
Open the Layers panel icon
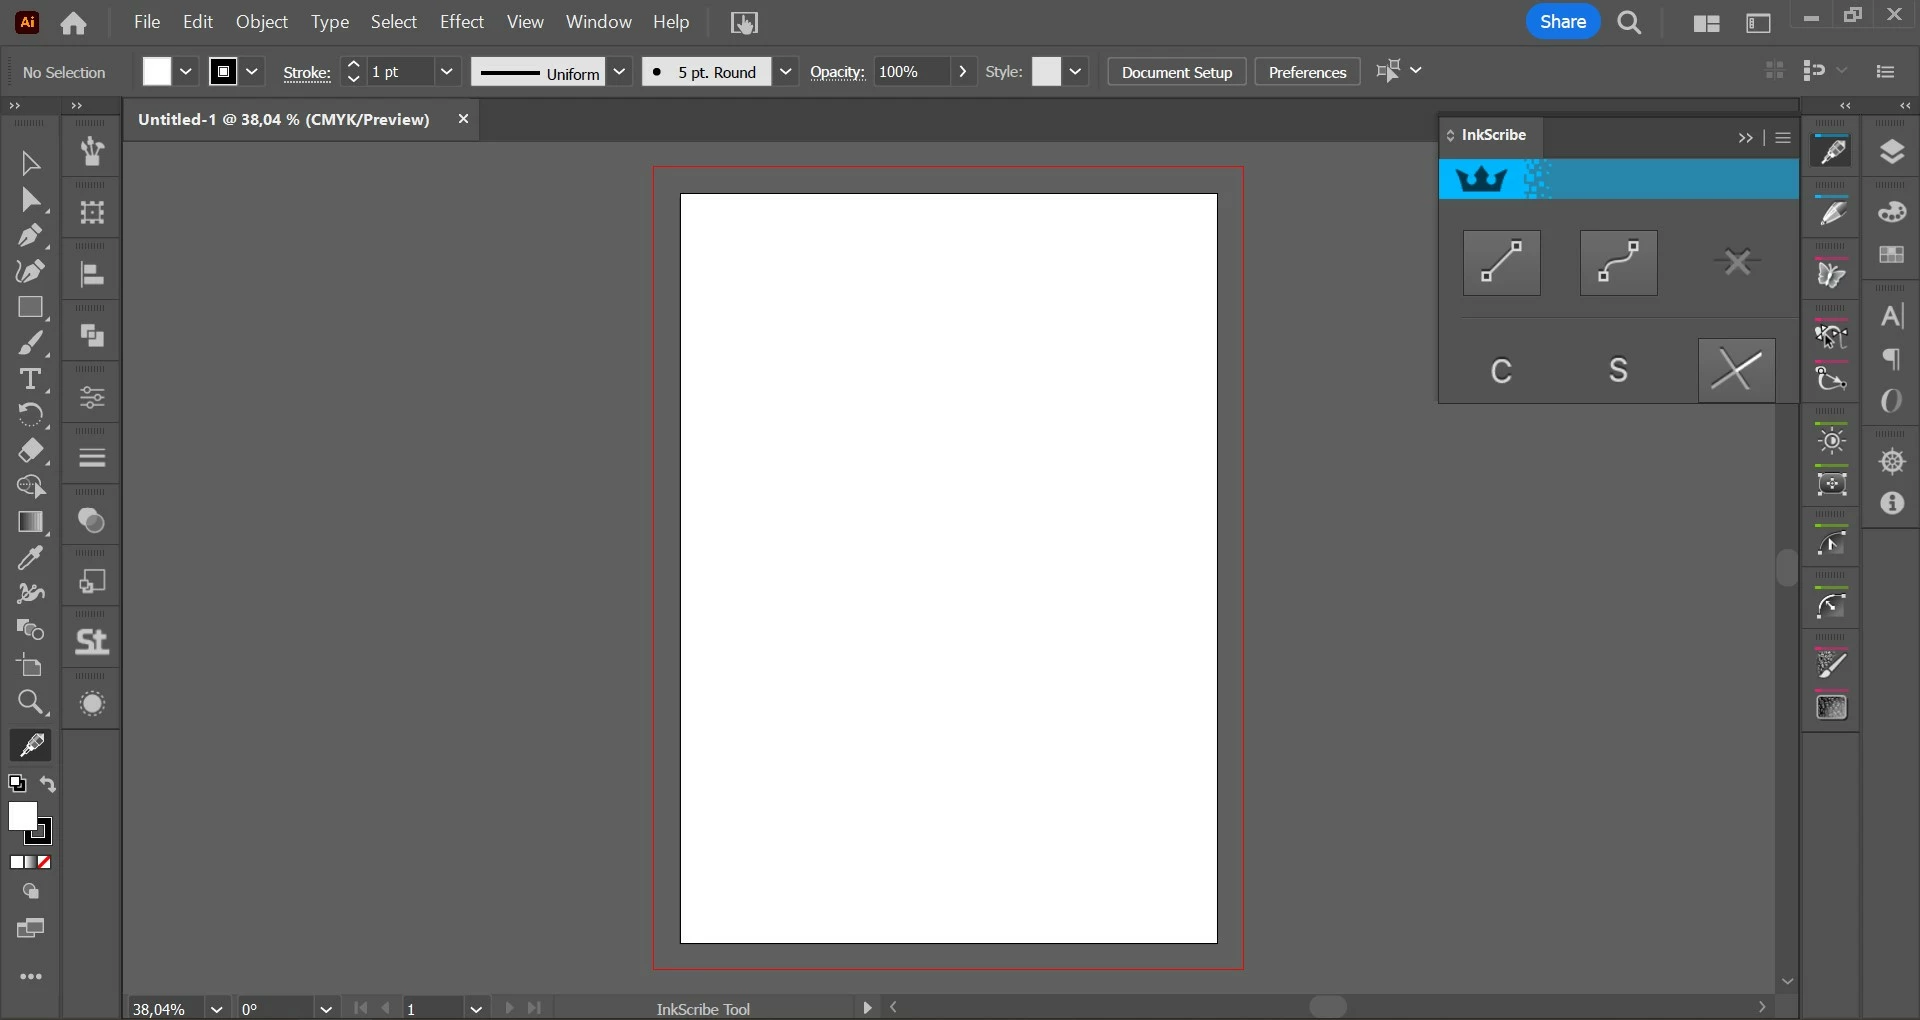pyautogui.click(x=1892, y=152)
